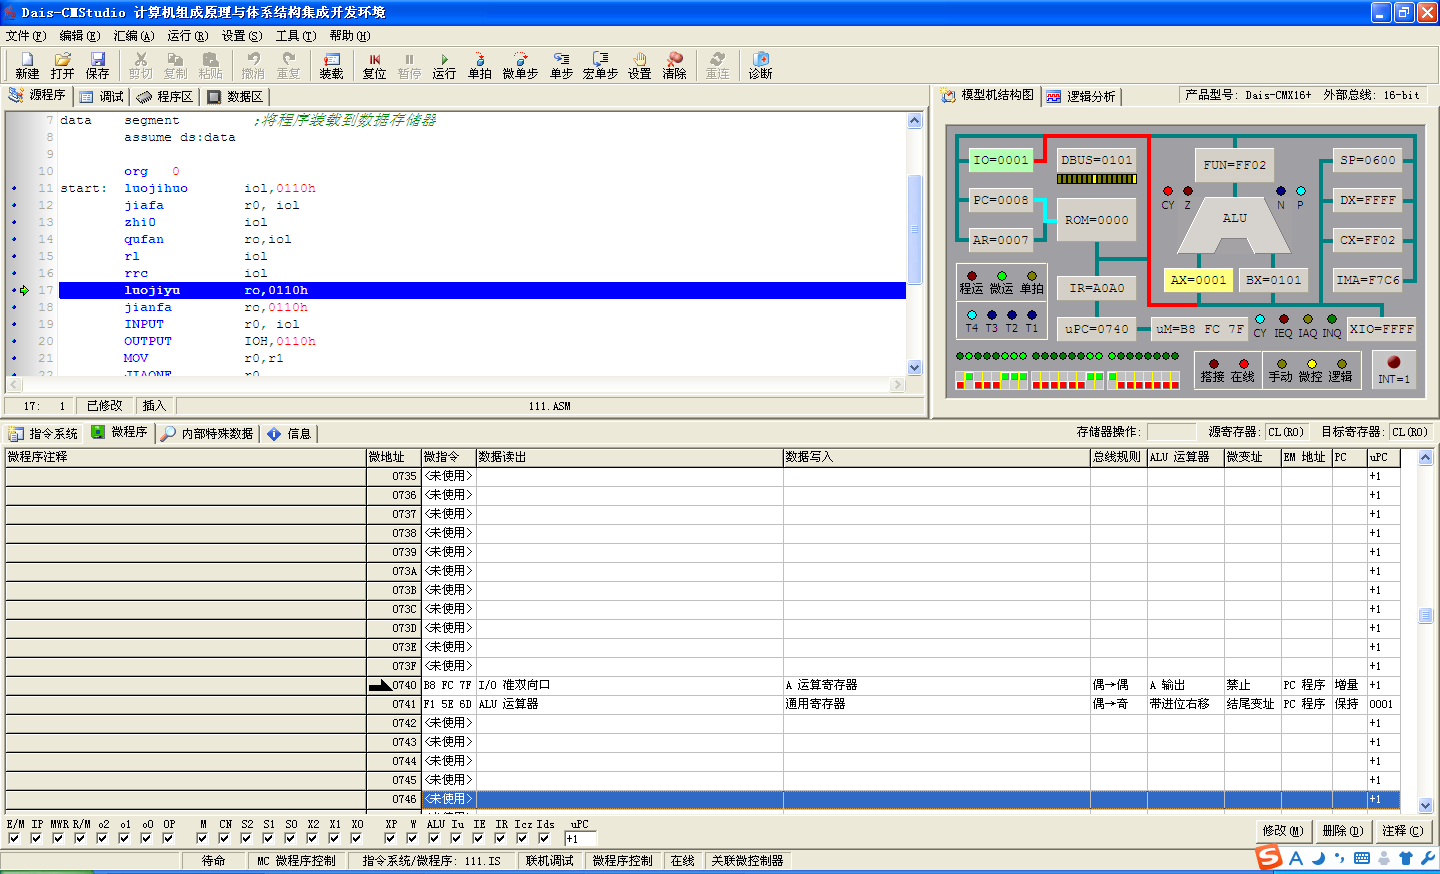Click 修改 button

(x=1282, y=831)
